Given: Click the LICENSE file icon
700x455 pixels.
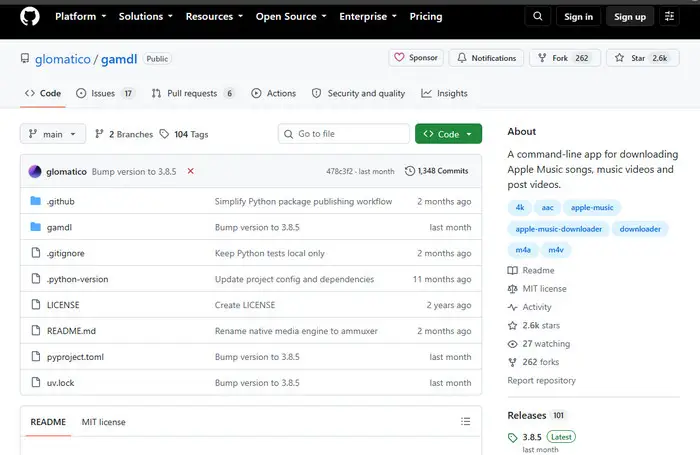Looking at the screenshot, I should click(x=36, y=305).
